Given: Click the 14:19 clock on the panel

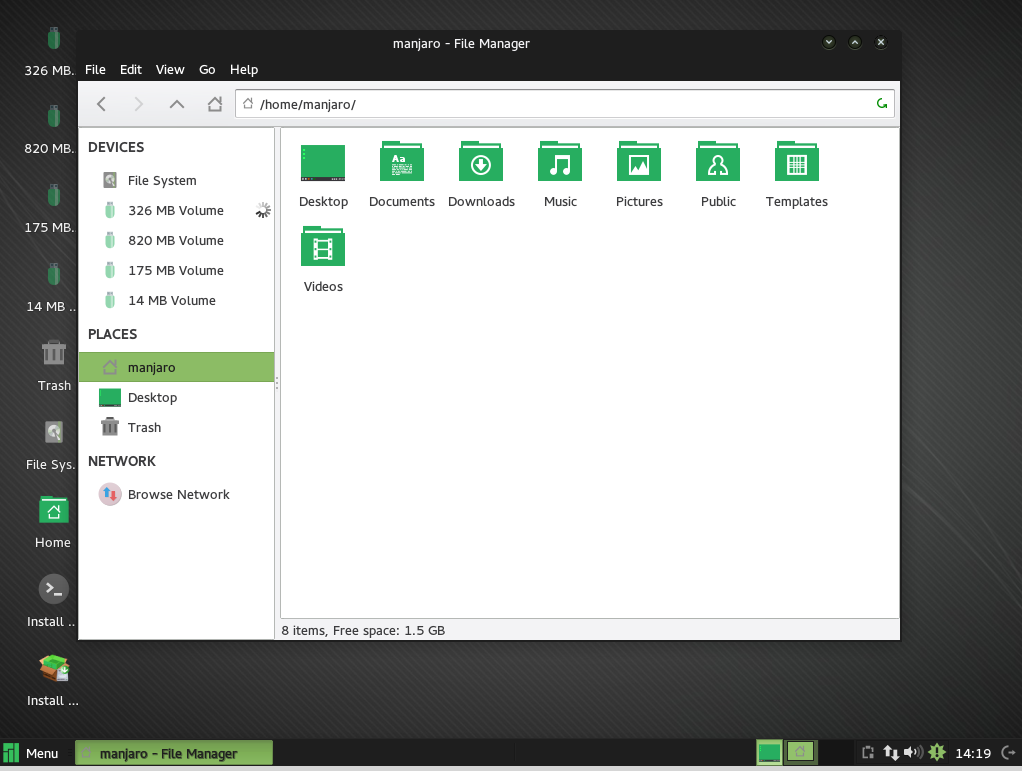Looking at the screenshot, I should (972, 753).
